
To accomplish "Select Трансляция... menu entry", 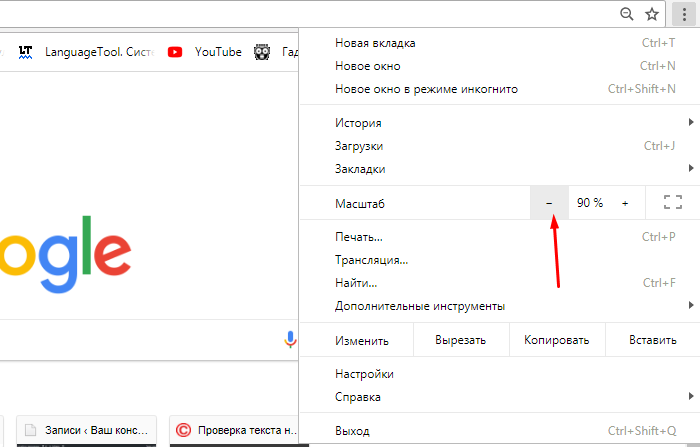I will [x=500, y=260].
